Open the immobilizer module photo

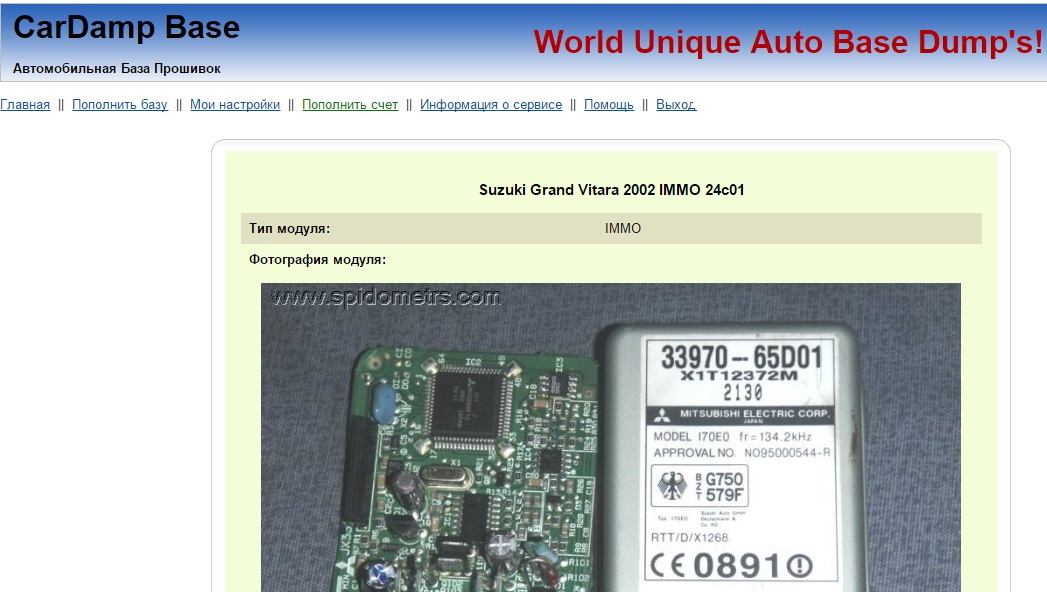coord(610,437)
